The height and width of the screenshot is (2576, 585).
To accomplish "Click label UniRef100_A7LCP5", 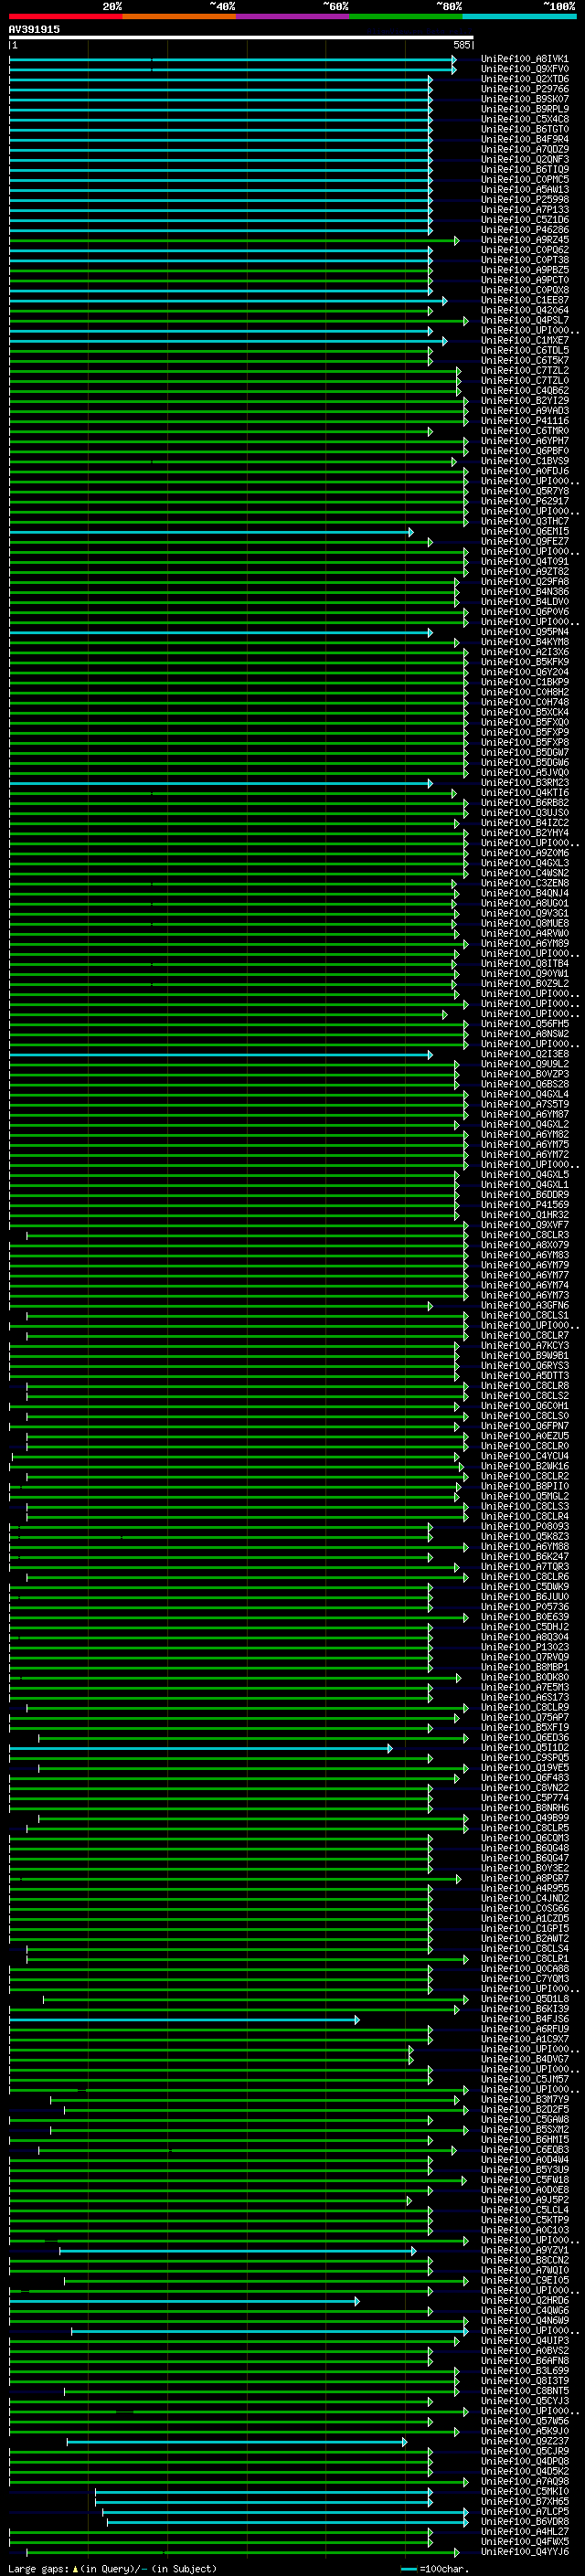I will 524,2511.
